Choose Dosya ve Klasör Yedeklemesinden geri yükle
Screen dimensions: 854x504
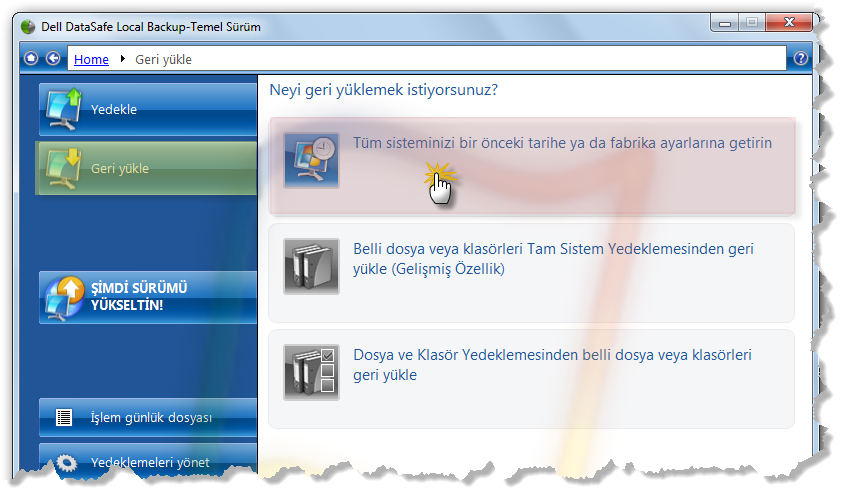(532, 379)
